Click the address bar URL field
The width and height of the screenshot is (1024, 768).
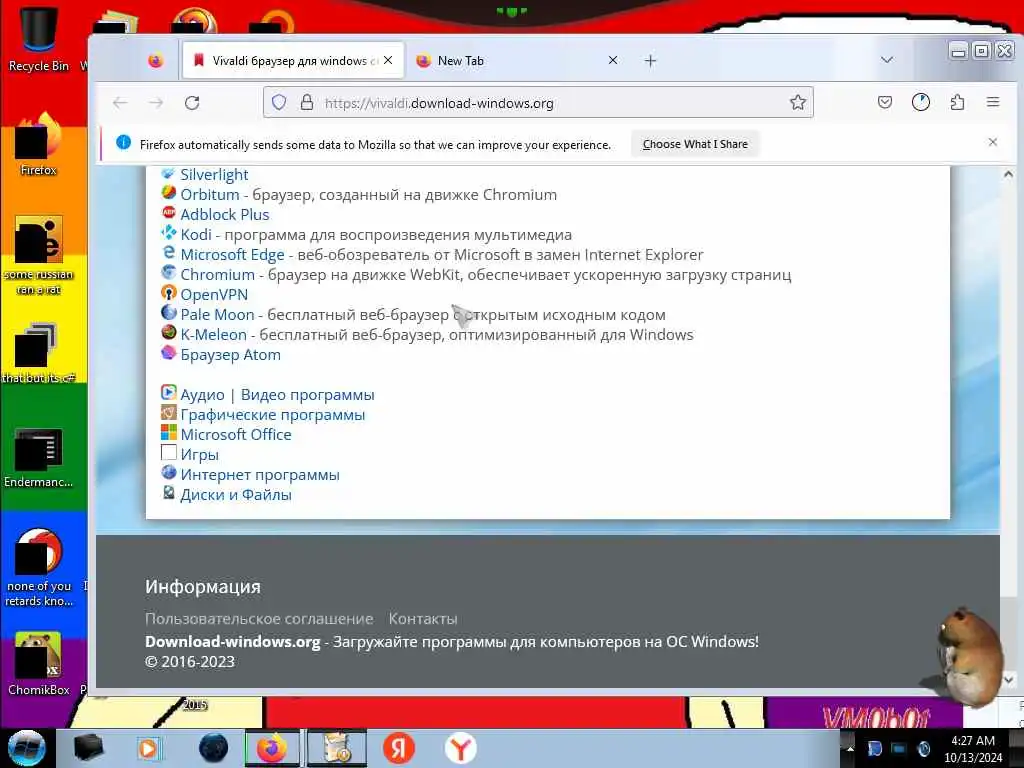(538, 103)
